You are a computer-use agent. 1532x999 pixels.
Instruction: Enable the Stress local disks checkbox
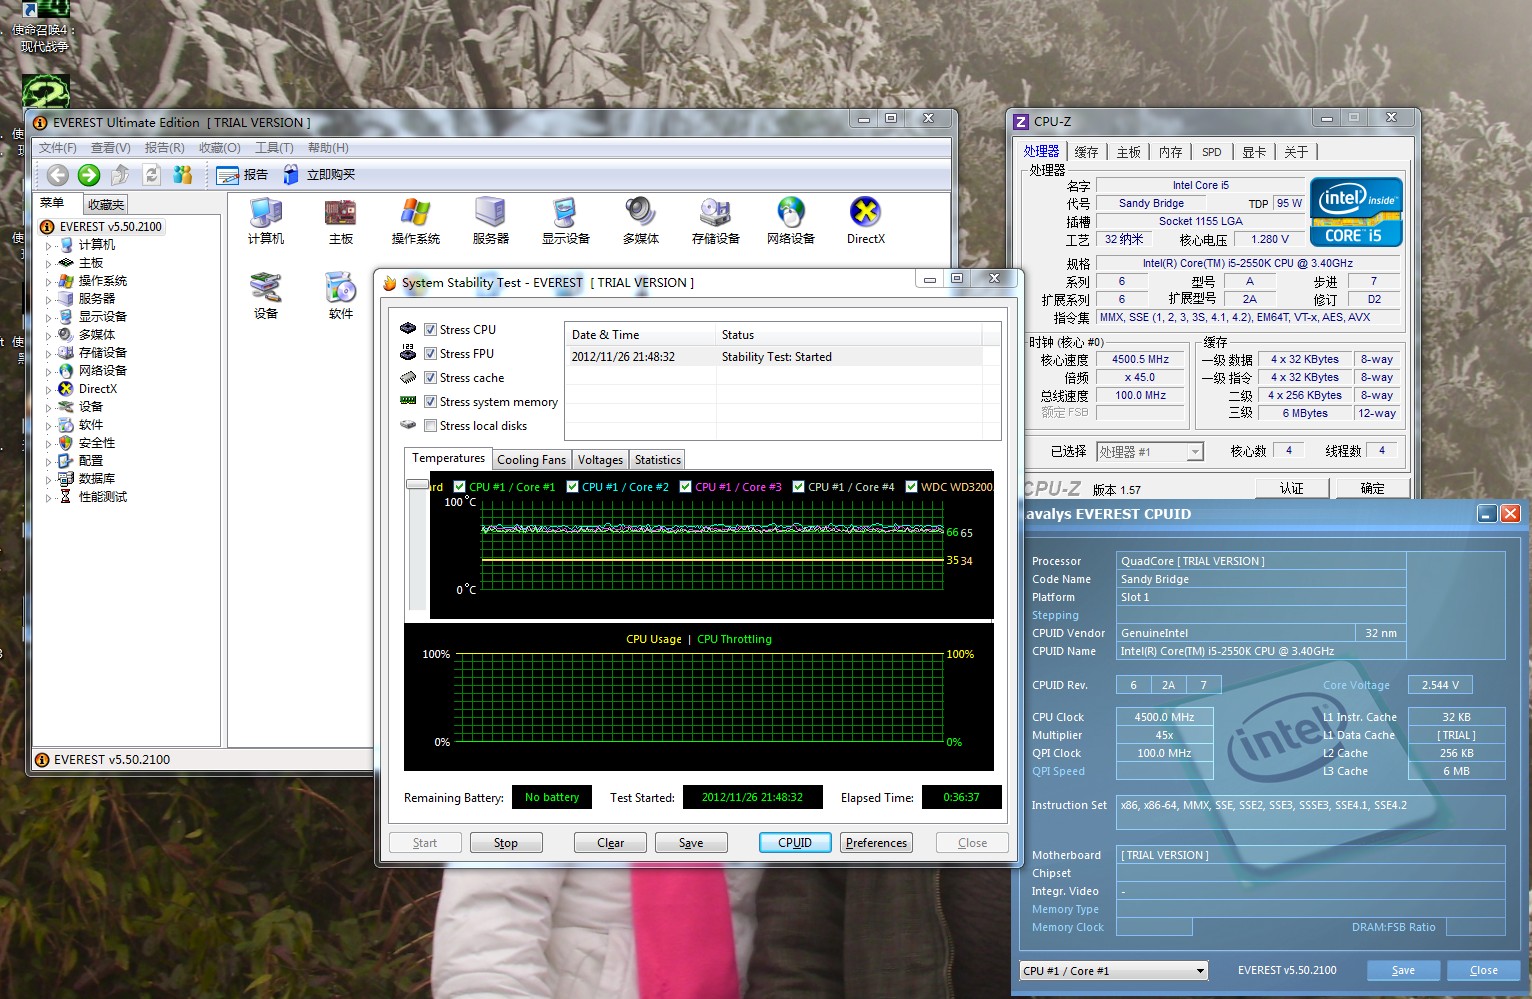pyautogui.click(x=430, y=426)
